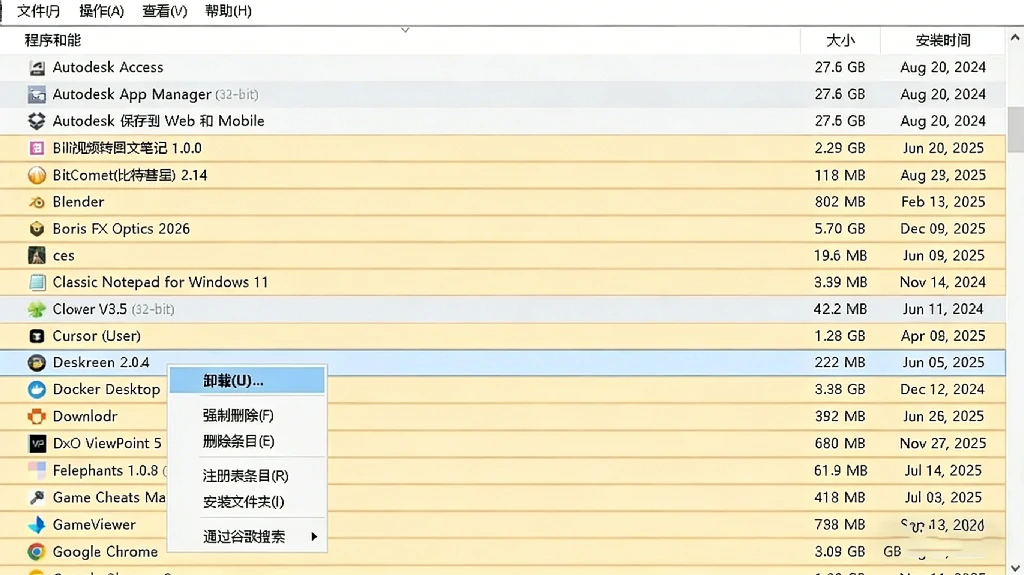Viewport: 1024px width, 575px height.
Task: Click the Dec 12, 2024 install date
Action: (x=942, y=389)
